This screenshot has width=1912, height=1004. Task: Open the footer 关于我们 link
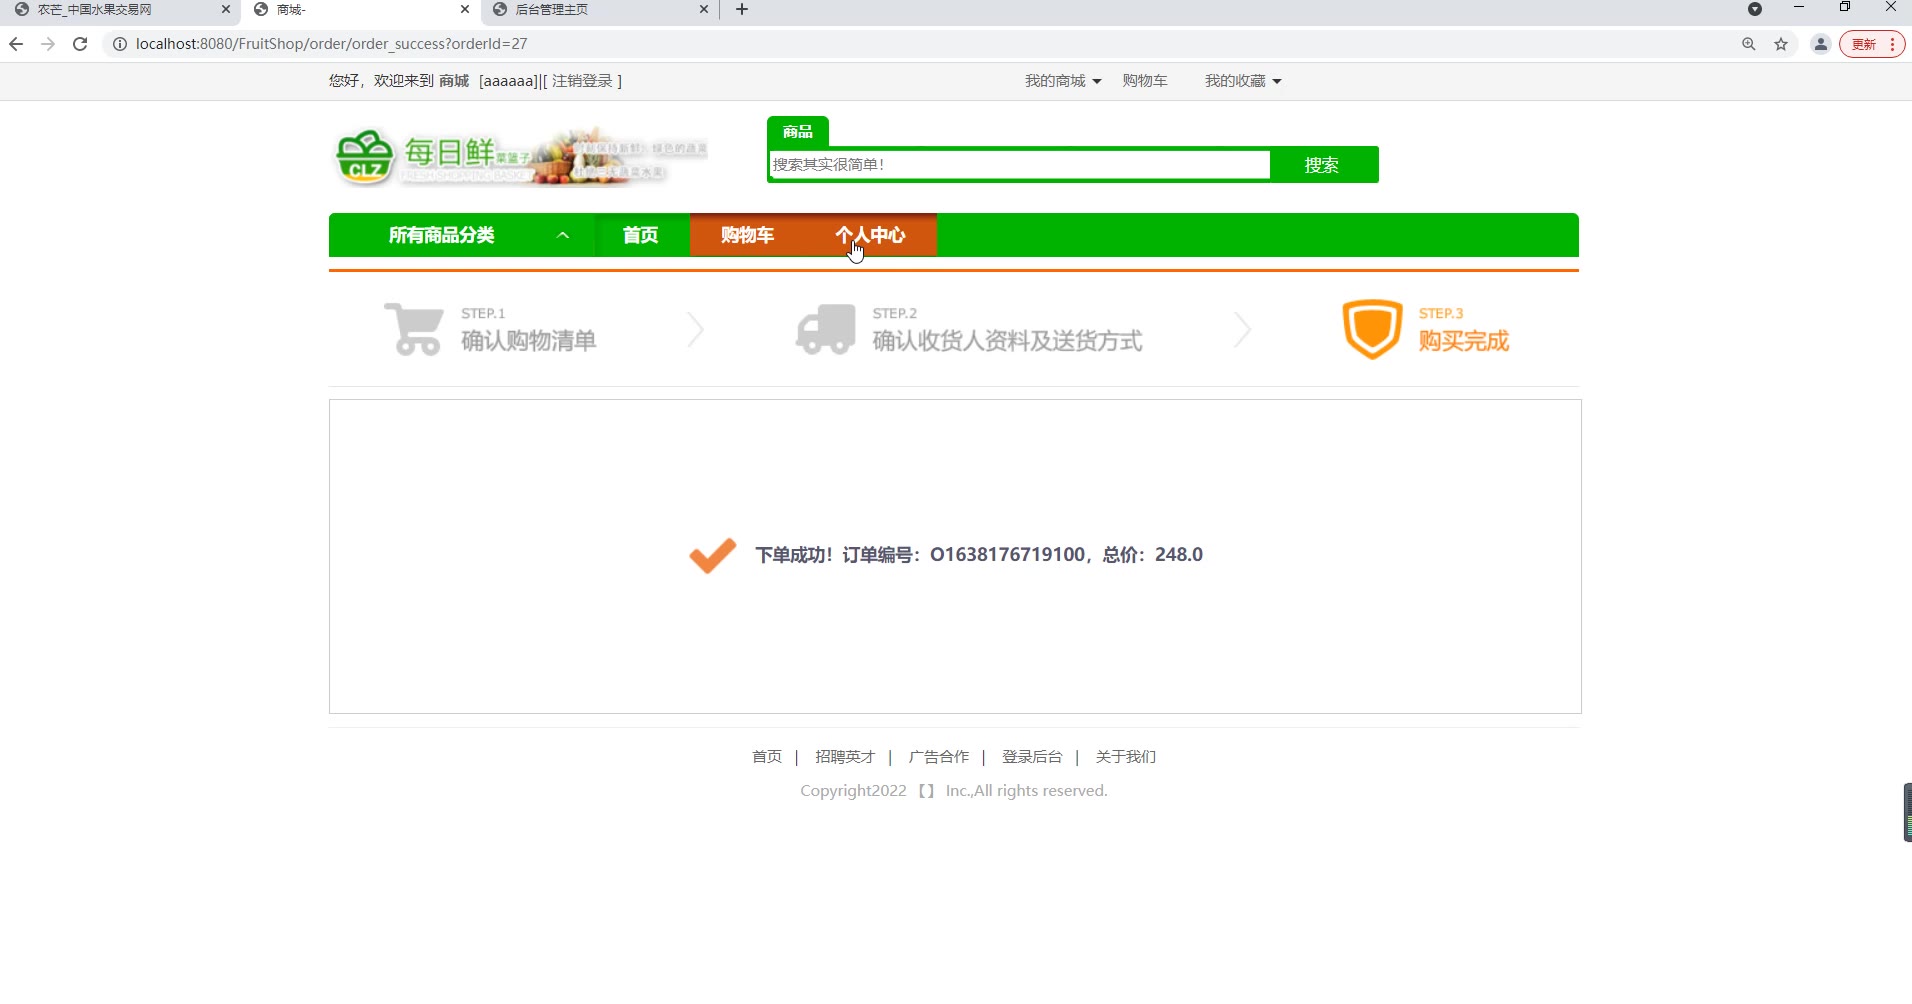tap(1126, 757)
